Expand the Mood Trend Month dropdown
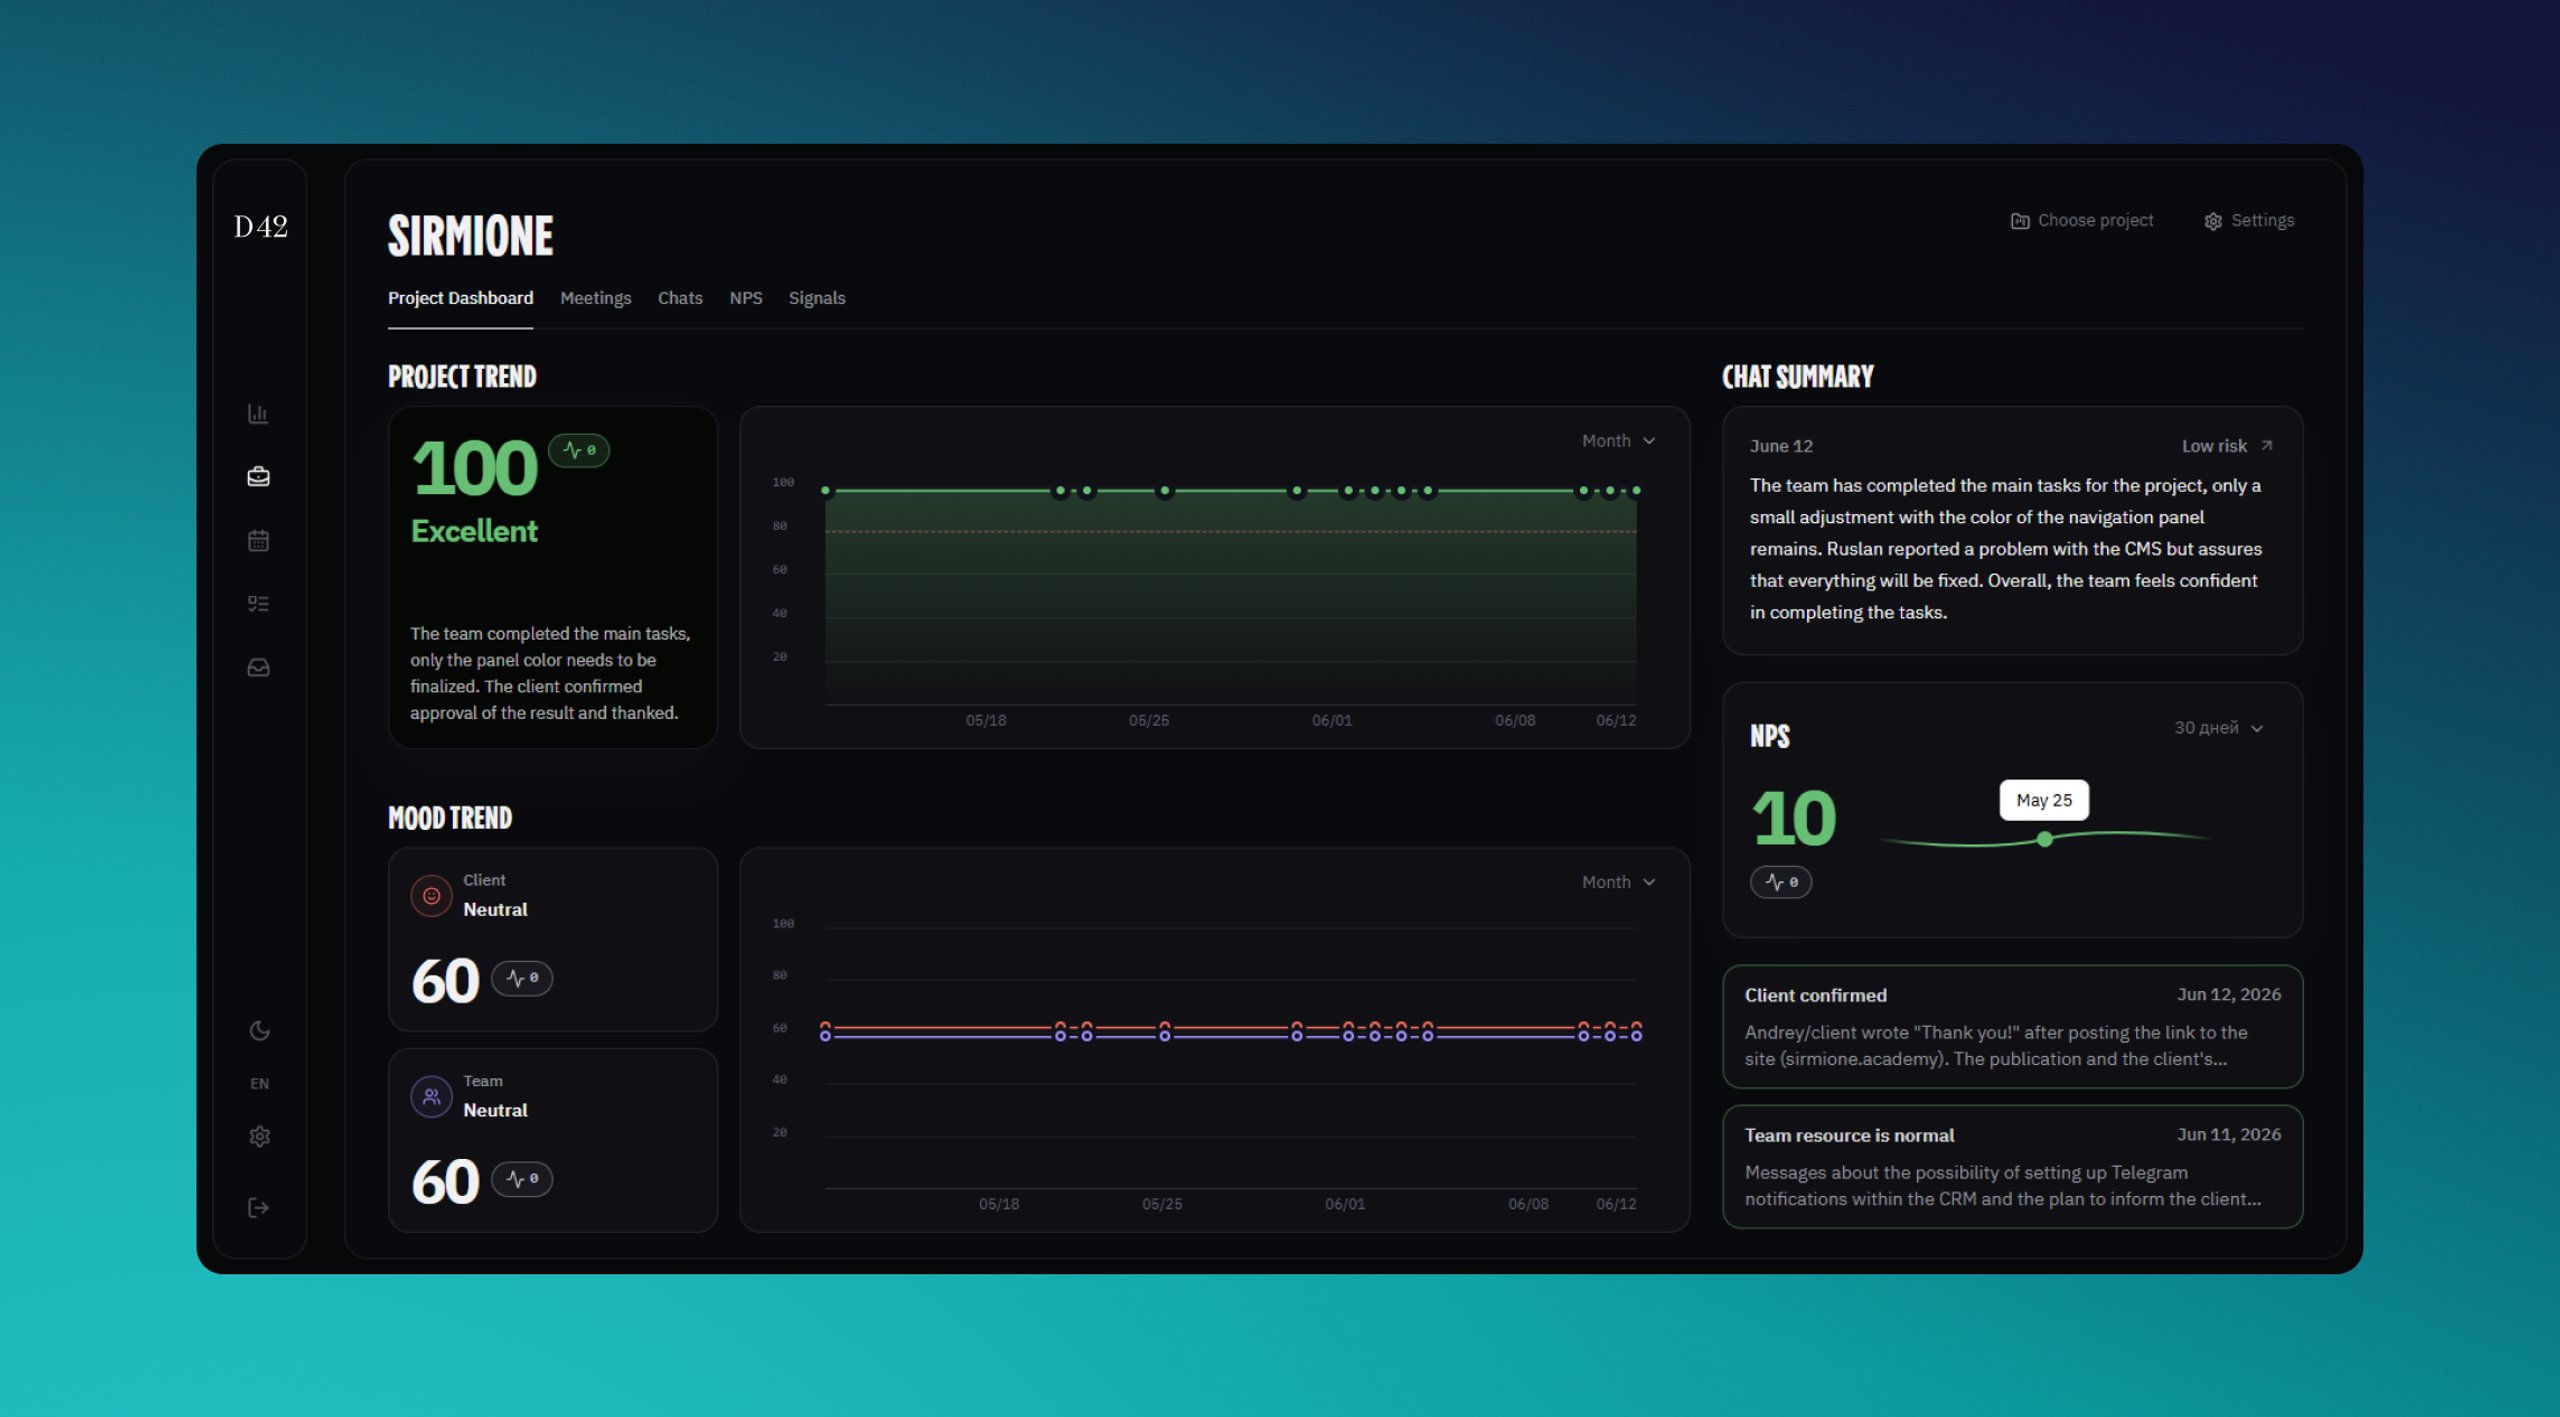 [x=1618, y=881]
